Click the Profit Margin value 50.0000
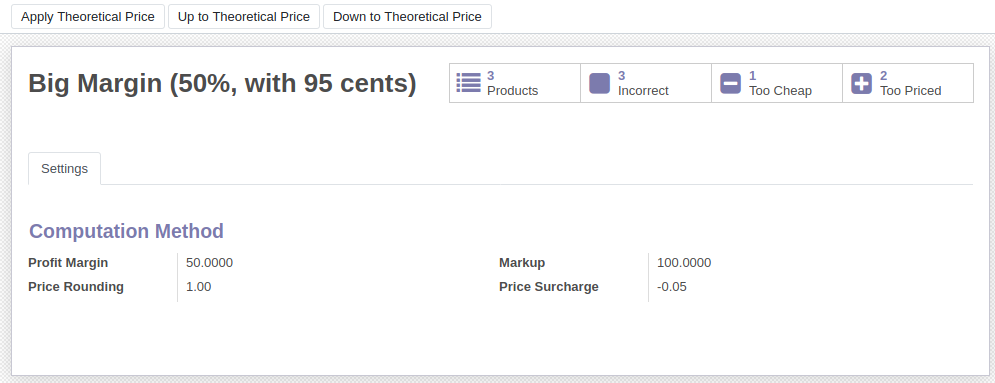 click(x=209, y=263)
